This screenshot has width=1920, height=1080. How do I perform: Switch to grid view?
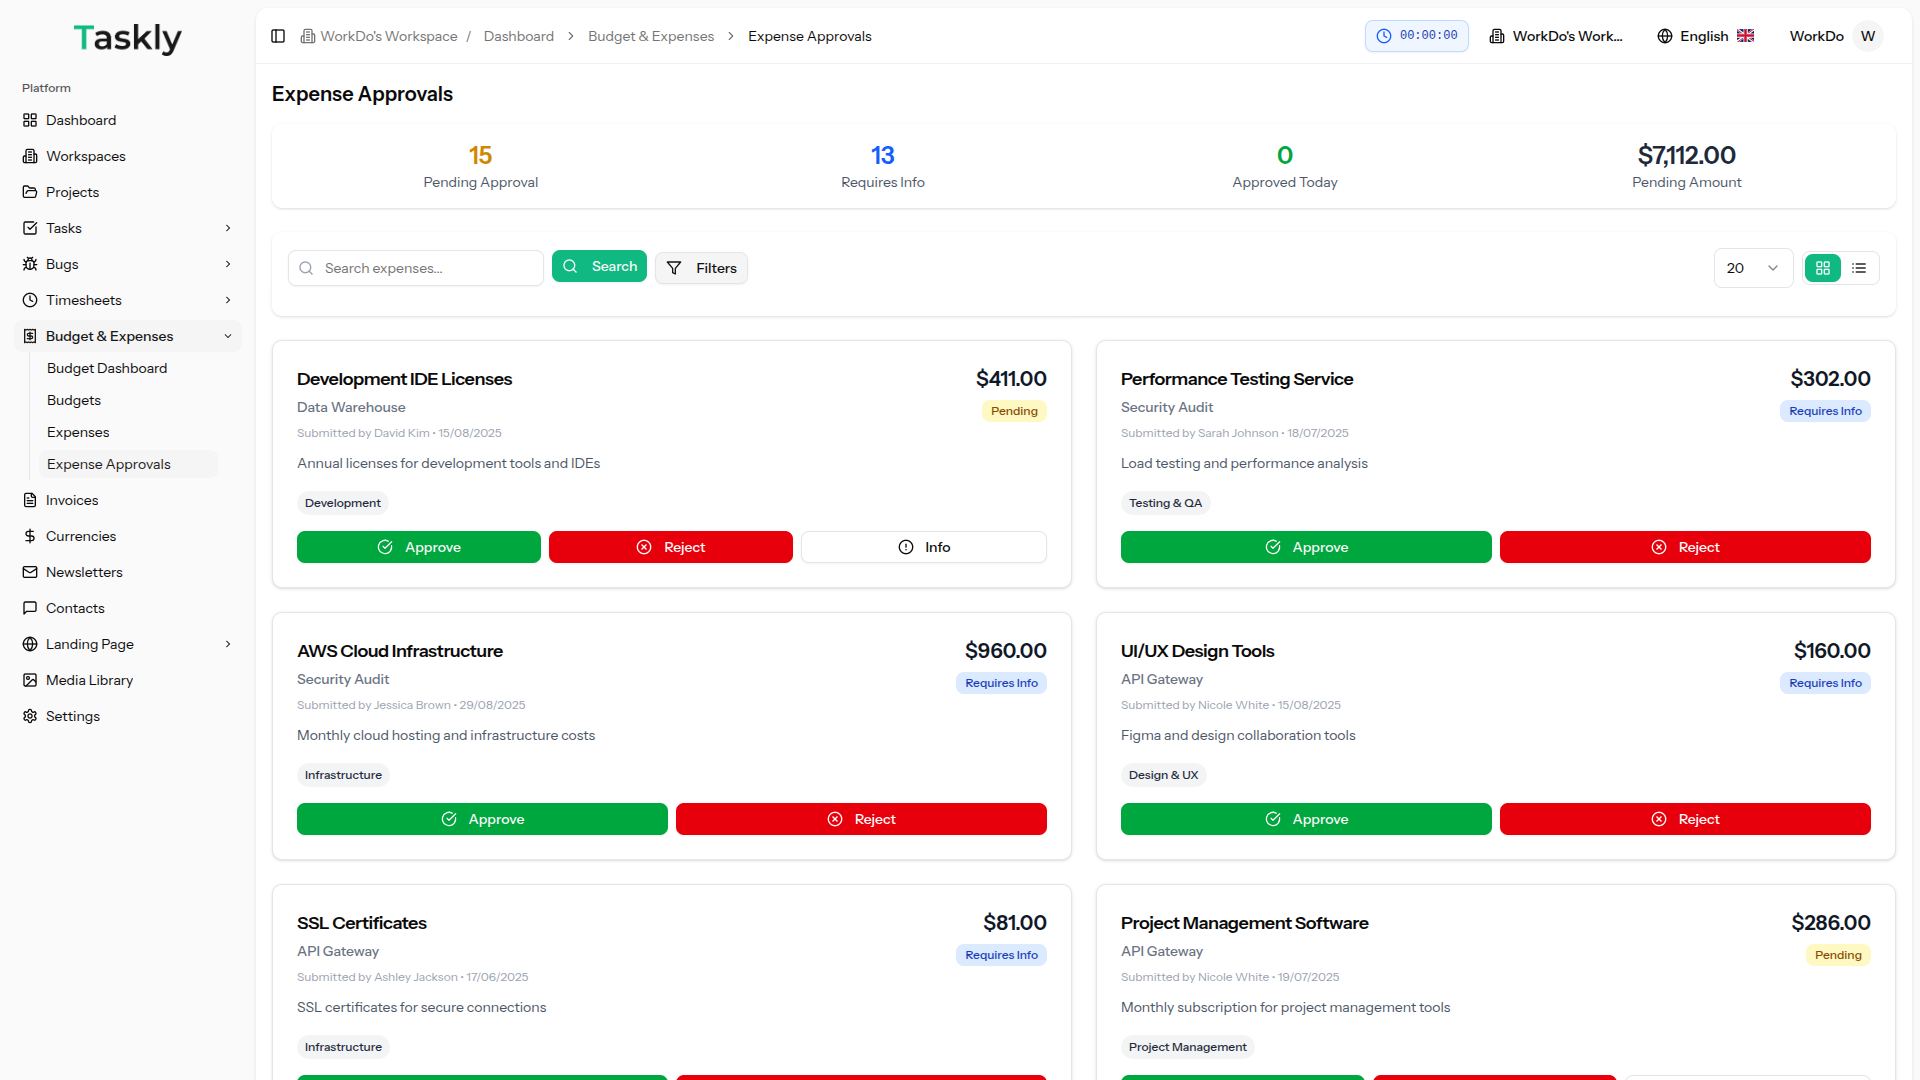[x=1823, y=268]
